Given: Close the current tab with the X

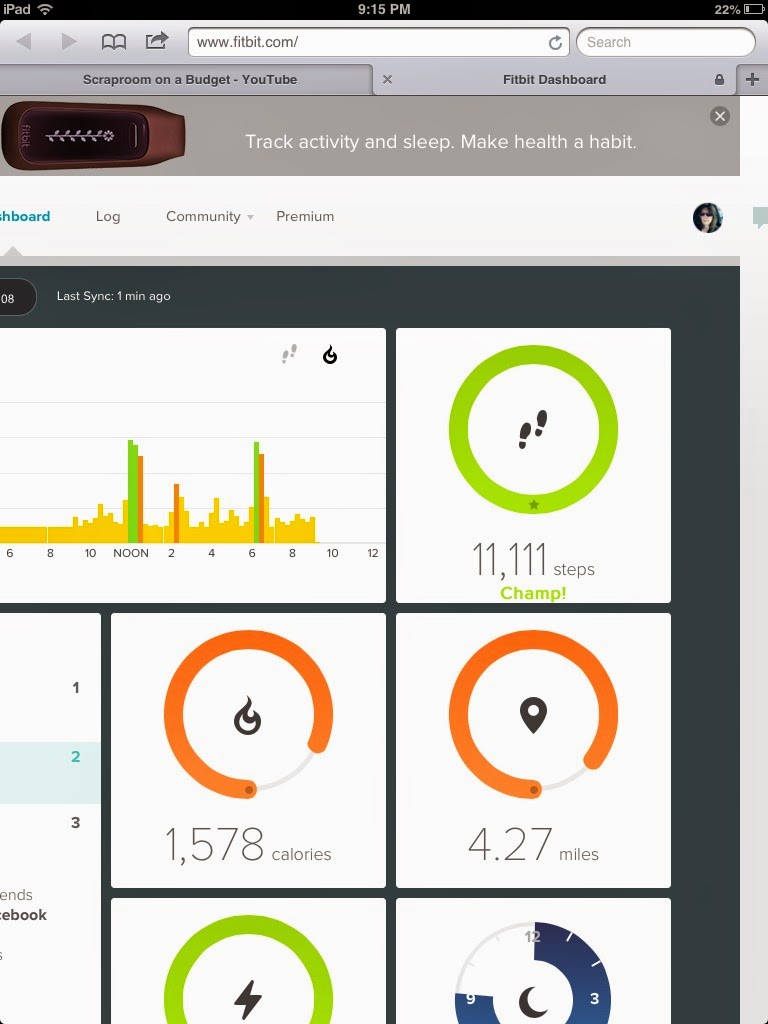Looking at the screenshot, I should [x=387, y=80].
